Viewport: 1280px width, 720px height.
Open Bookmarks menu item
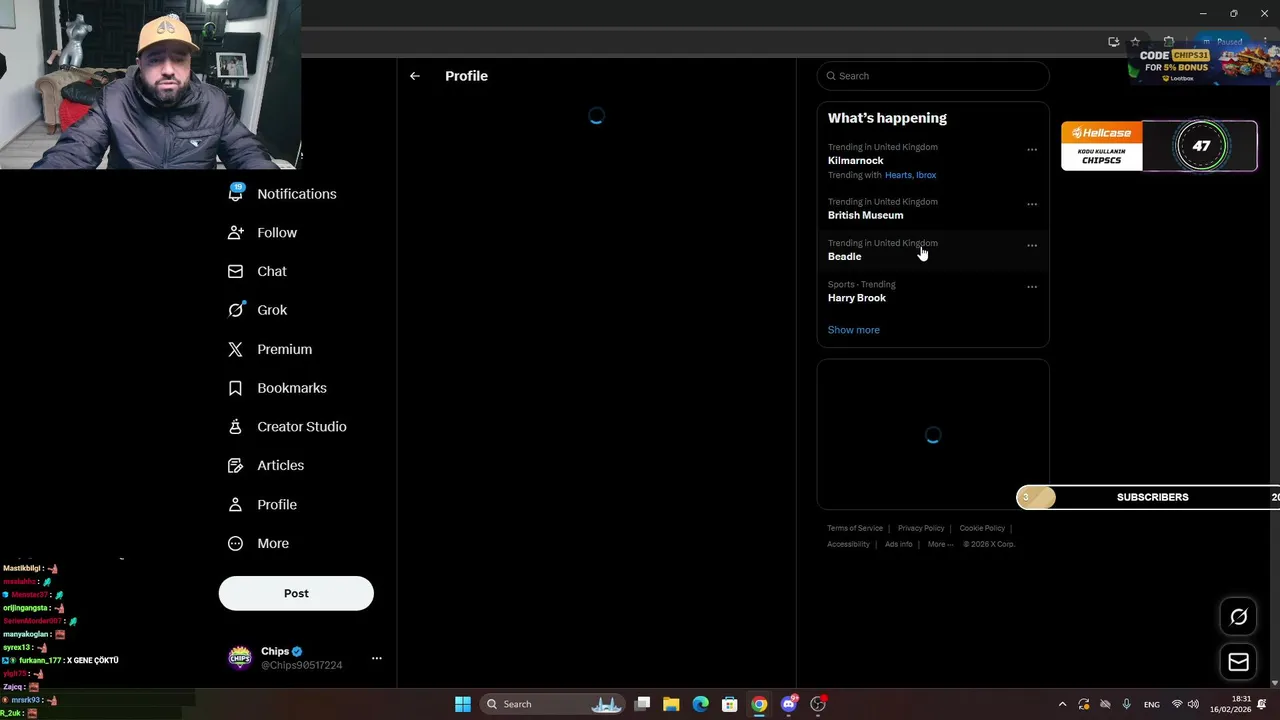[278, 388]
